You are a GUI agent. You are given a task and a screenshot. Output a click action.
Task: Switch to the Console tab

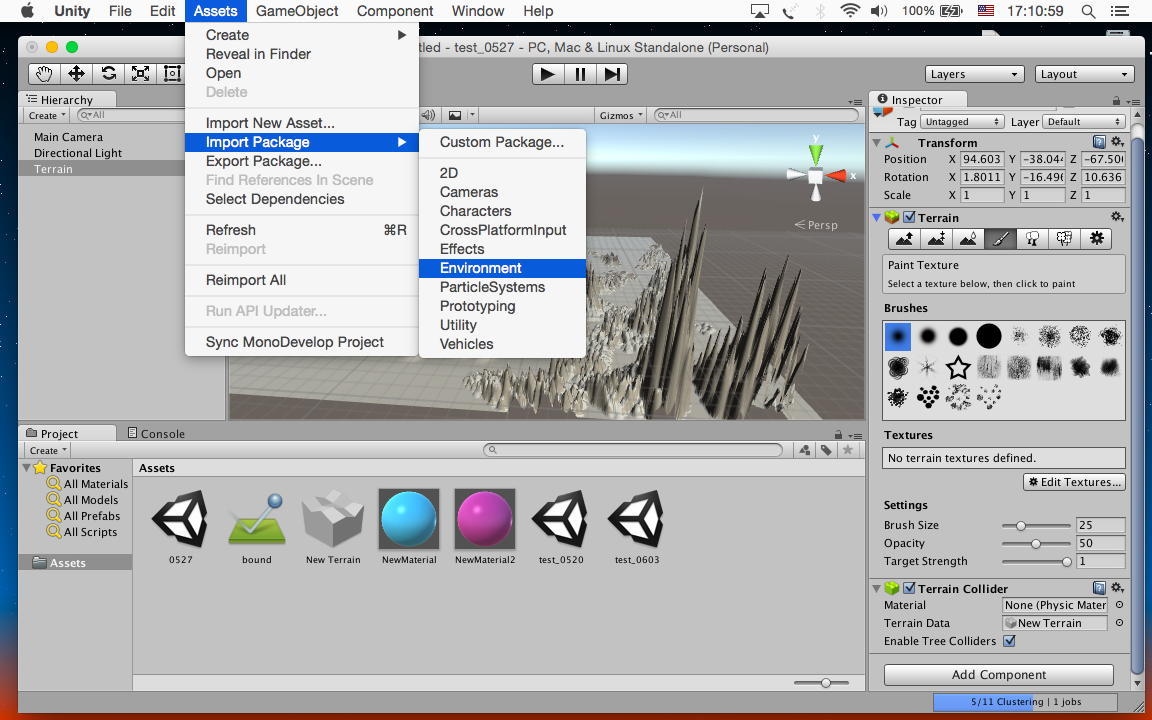coord(157,434)
